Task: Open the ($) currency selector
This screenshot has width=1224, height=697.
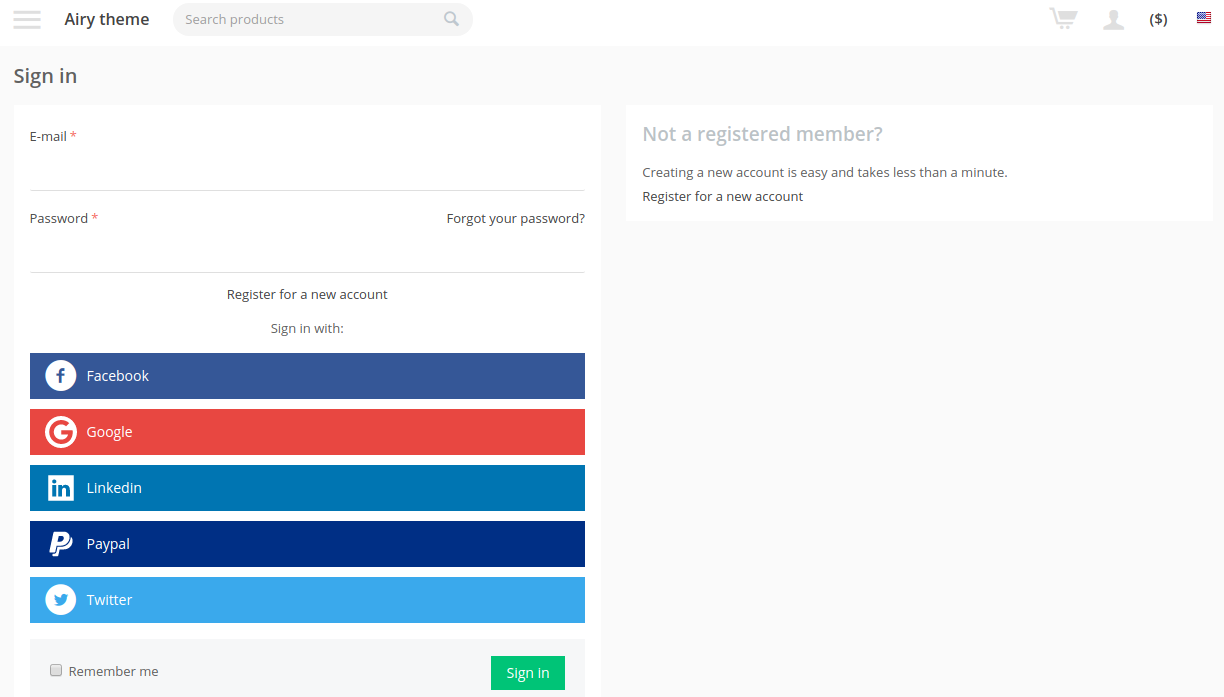Action: pyautogui.click(x=1158, y=19)
